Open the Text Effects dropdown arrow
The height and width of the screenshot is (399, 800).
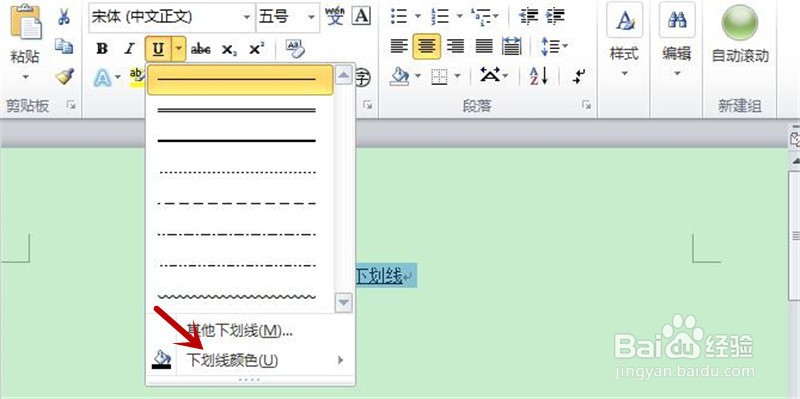(x=118, y=78)
